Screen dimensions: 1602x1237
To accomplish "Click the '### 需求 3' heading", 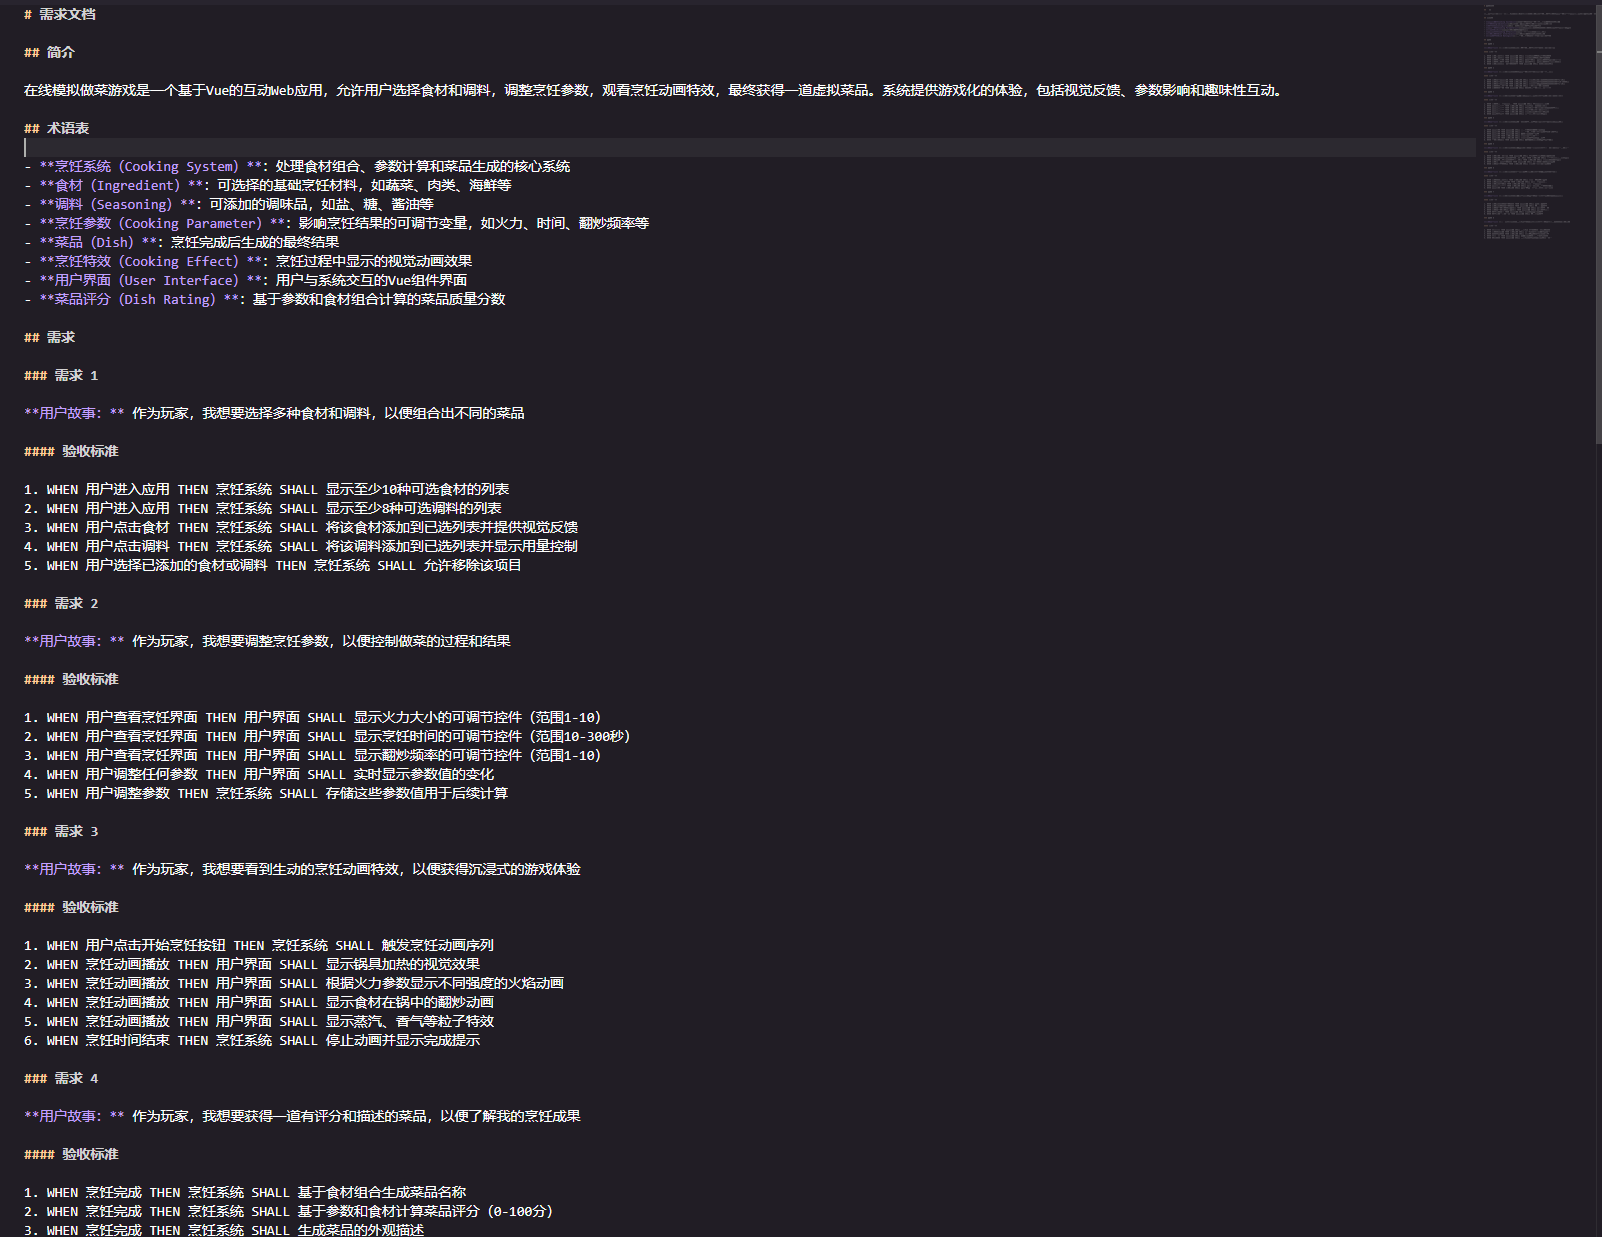I will (61, 831).
